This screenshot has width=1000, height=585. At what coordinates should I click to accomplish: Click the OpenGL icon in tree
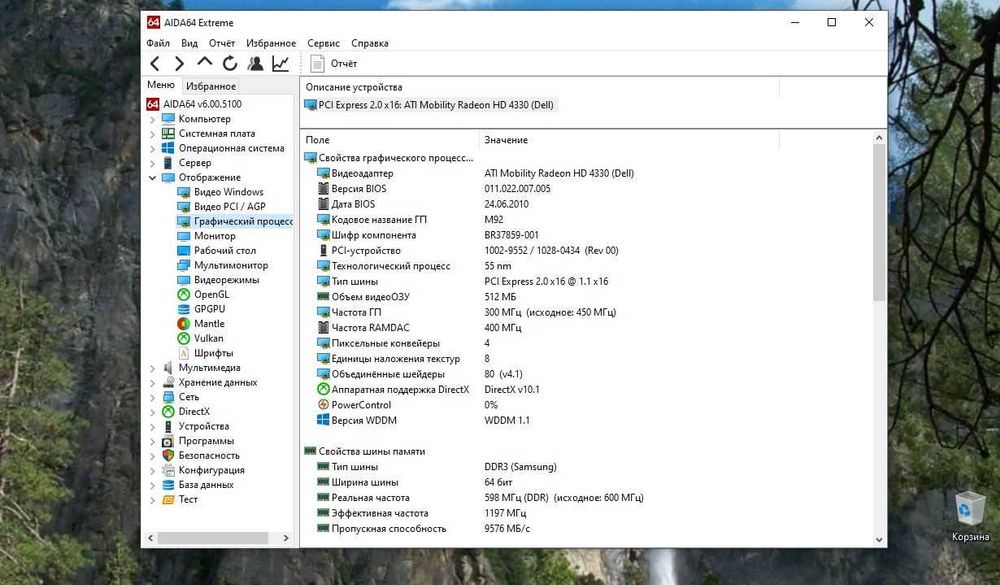(x=184, y=295)
